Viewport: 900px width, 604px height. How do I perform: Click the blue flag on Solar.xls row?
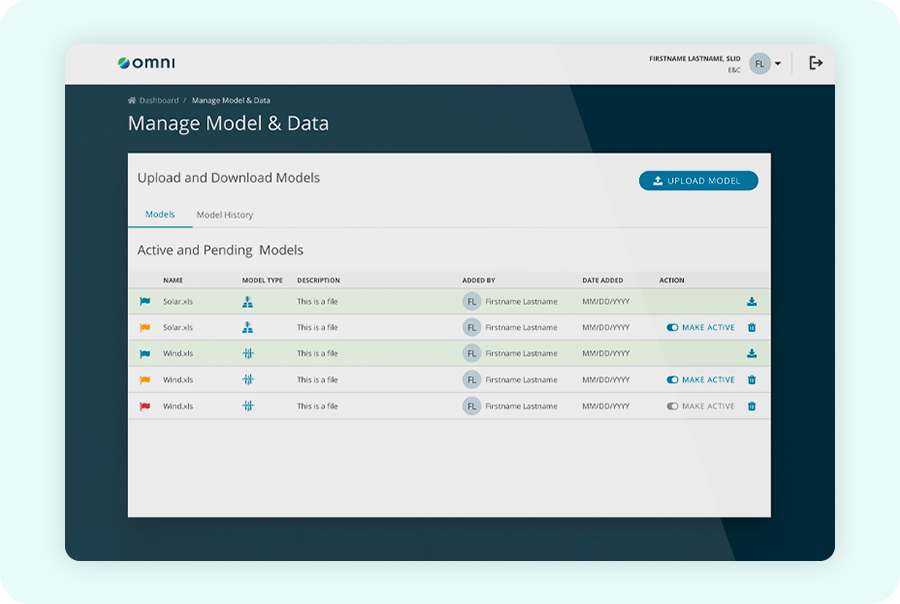(x=145, y=301)
